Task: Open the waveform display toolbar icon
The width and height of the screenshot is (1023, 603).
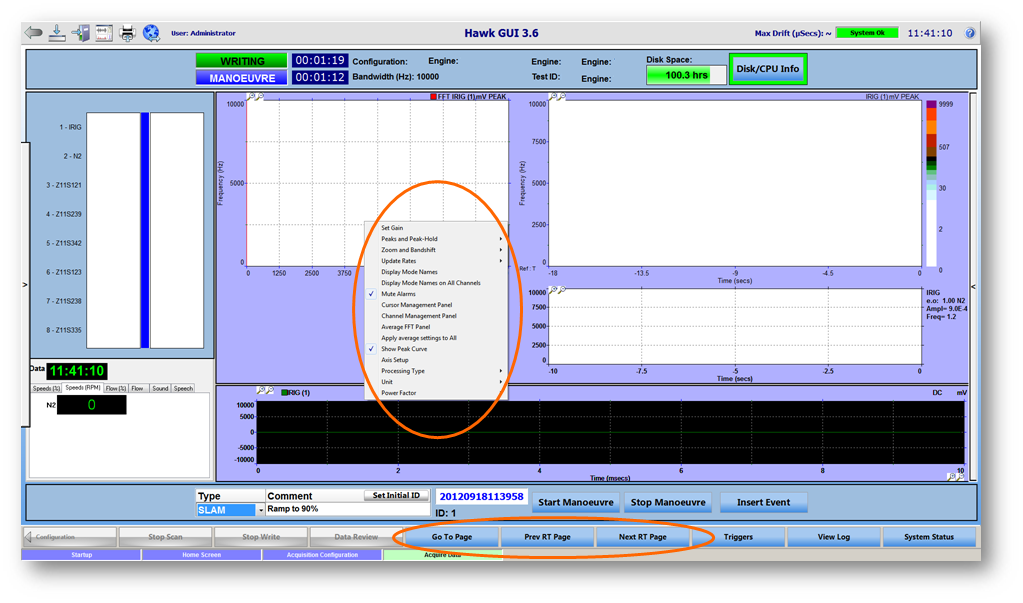Action: click(104, 33)
